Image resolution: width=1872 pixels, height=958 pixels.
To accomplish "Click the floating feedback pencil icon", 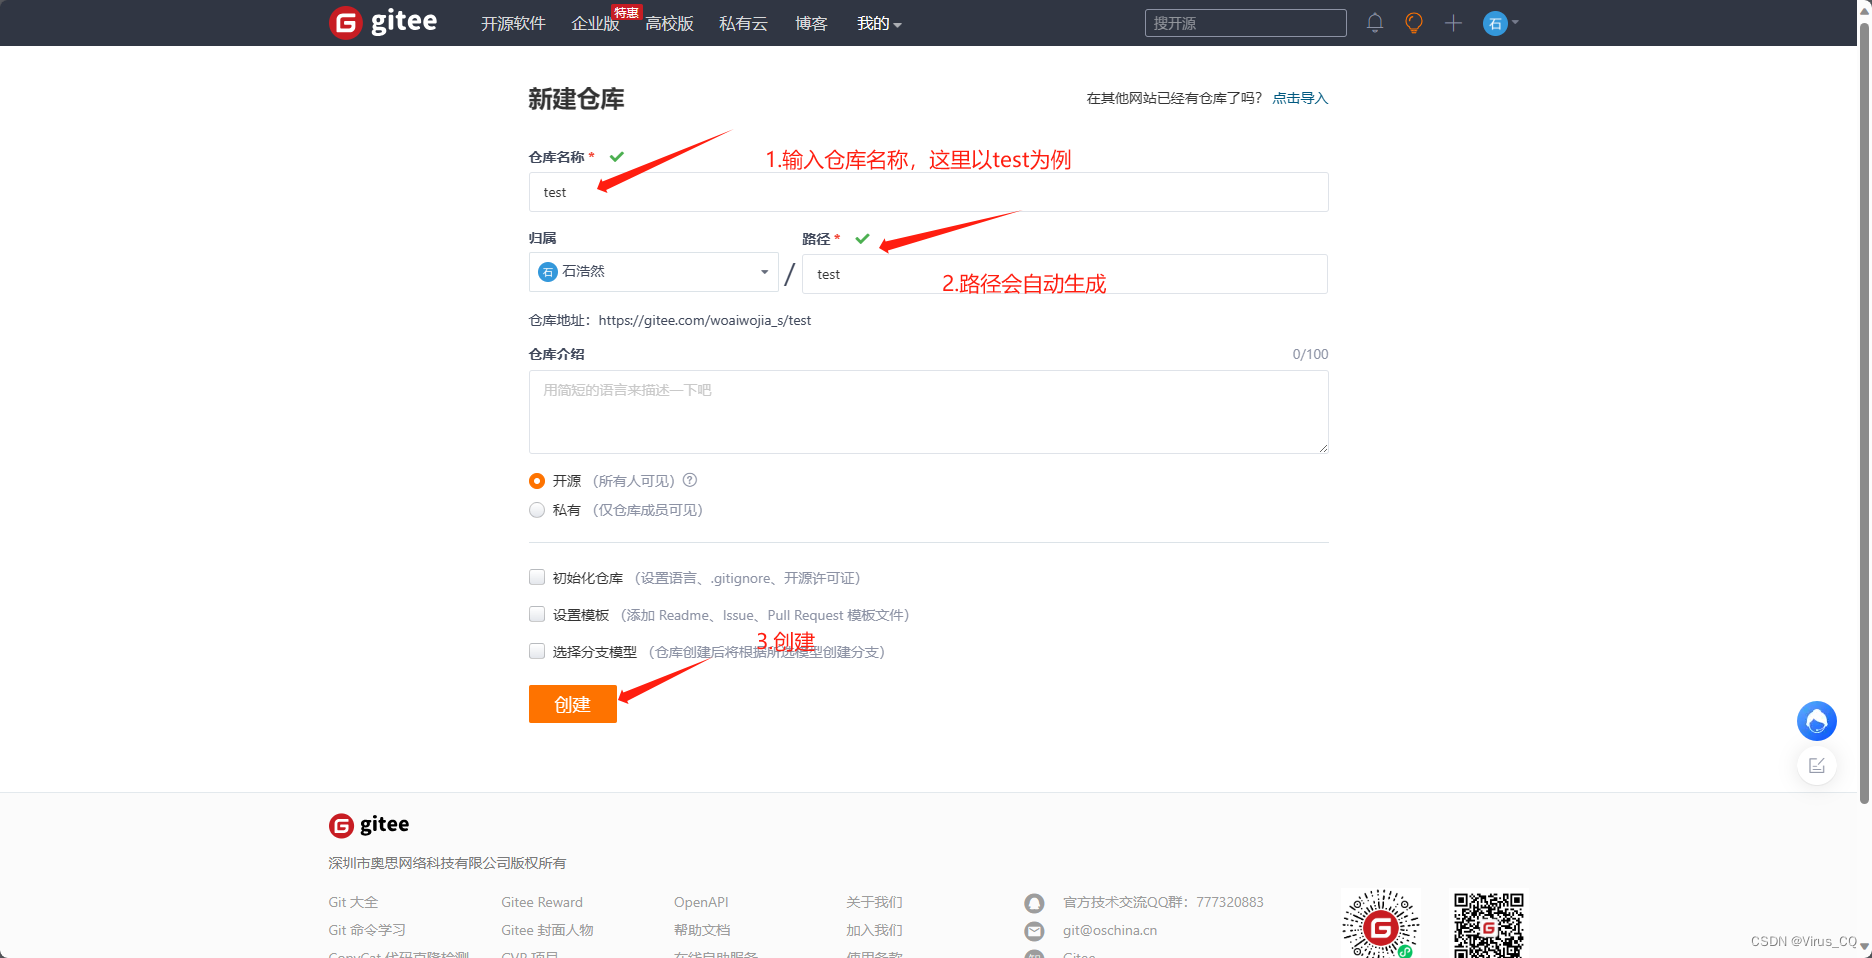I will [1818, 766].
